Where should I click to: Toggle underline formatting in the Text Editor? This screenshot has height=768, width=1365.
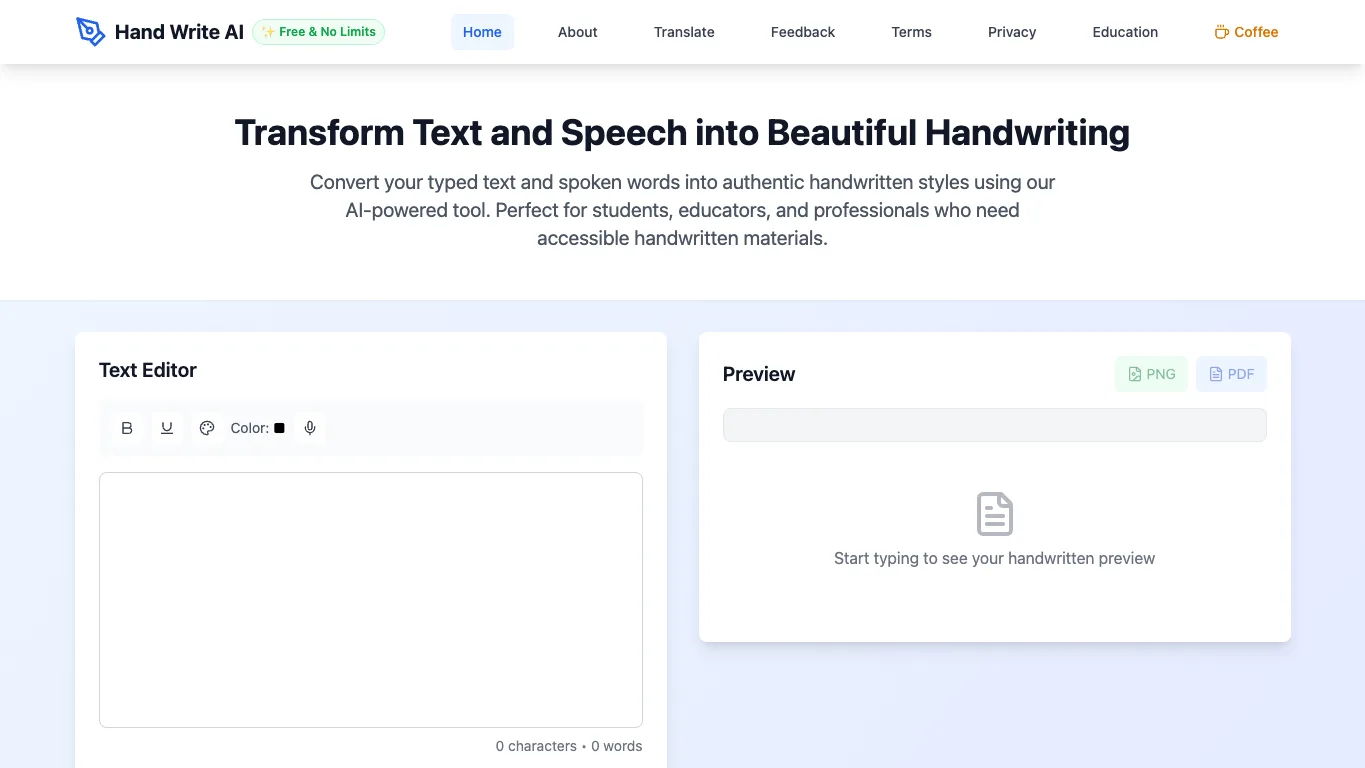[x=167, y=428]
